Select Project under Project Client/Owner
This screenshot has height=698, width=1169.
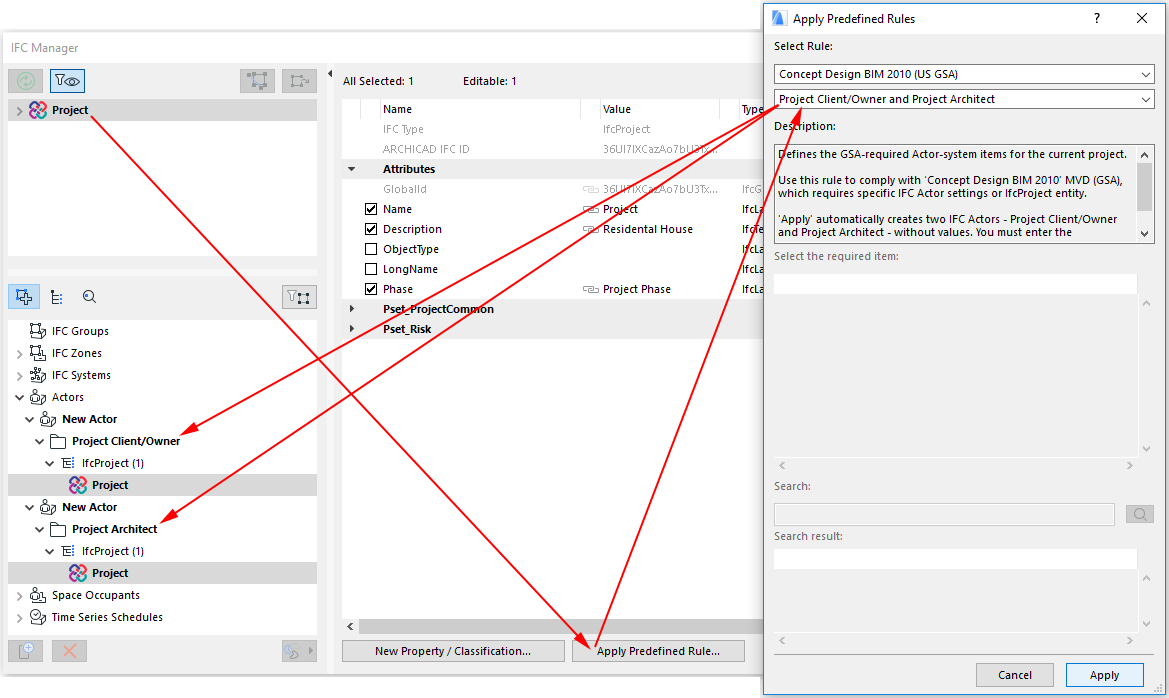pos(110,485)
